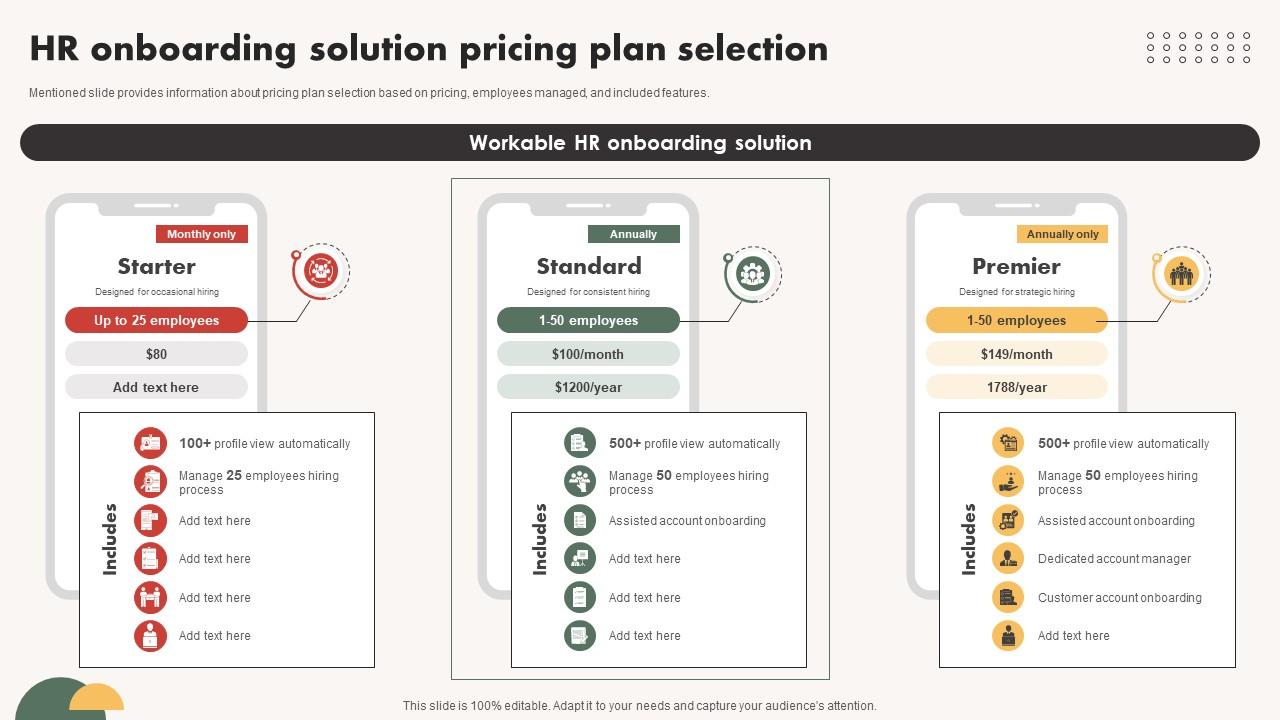The height and width of the screenshot is (720, 1280).
Task: Click the Standard plan green gear icon
Action: pyautogui.click(x=752, y=272)
